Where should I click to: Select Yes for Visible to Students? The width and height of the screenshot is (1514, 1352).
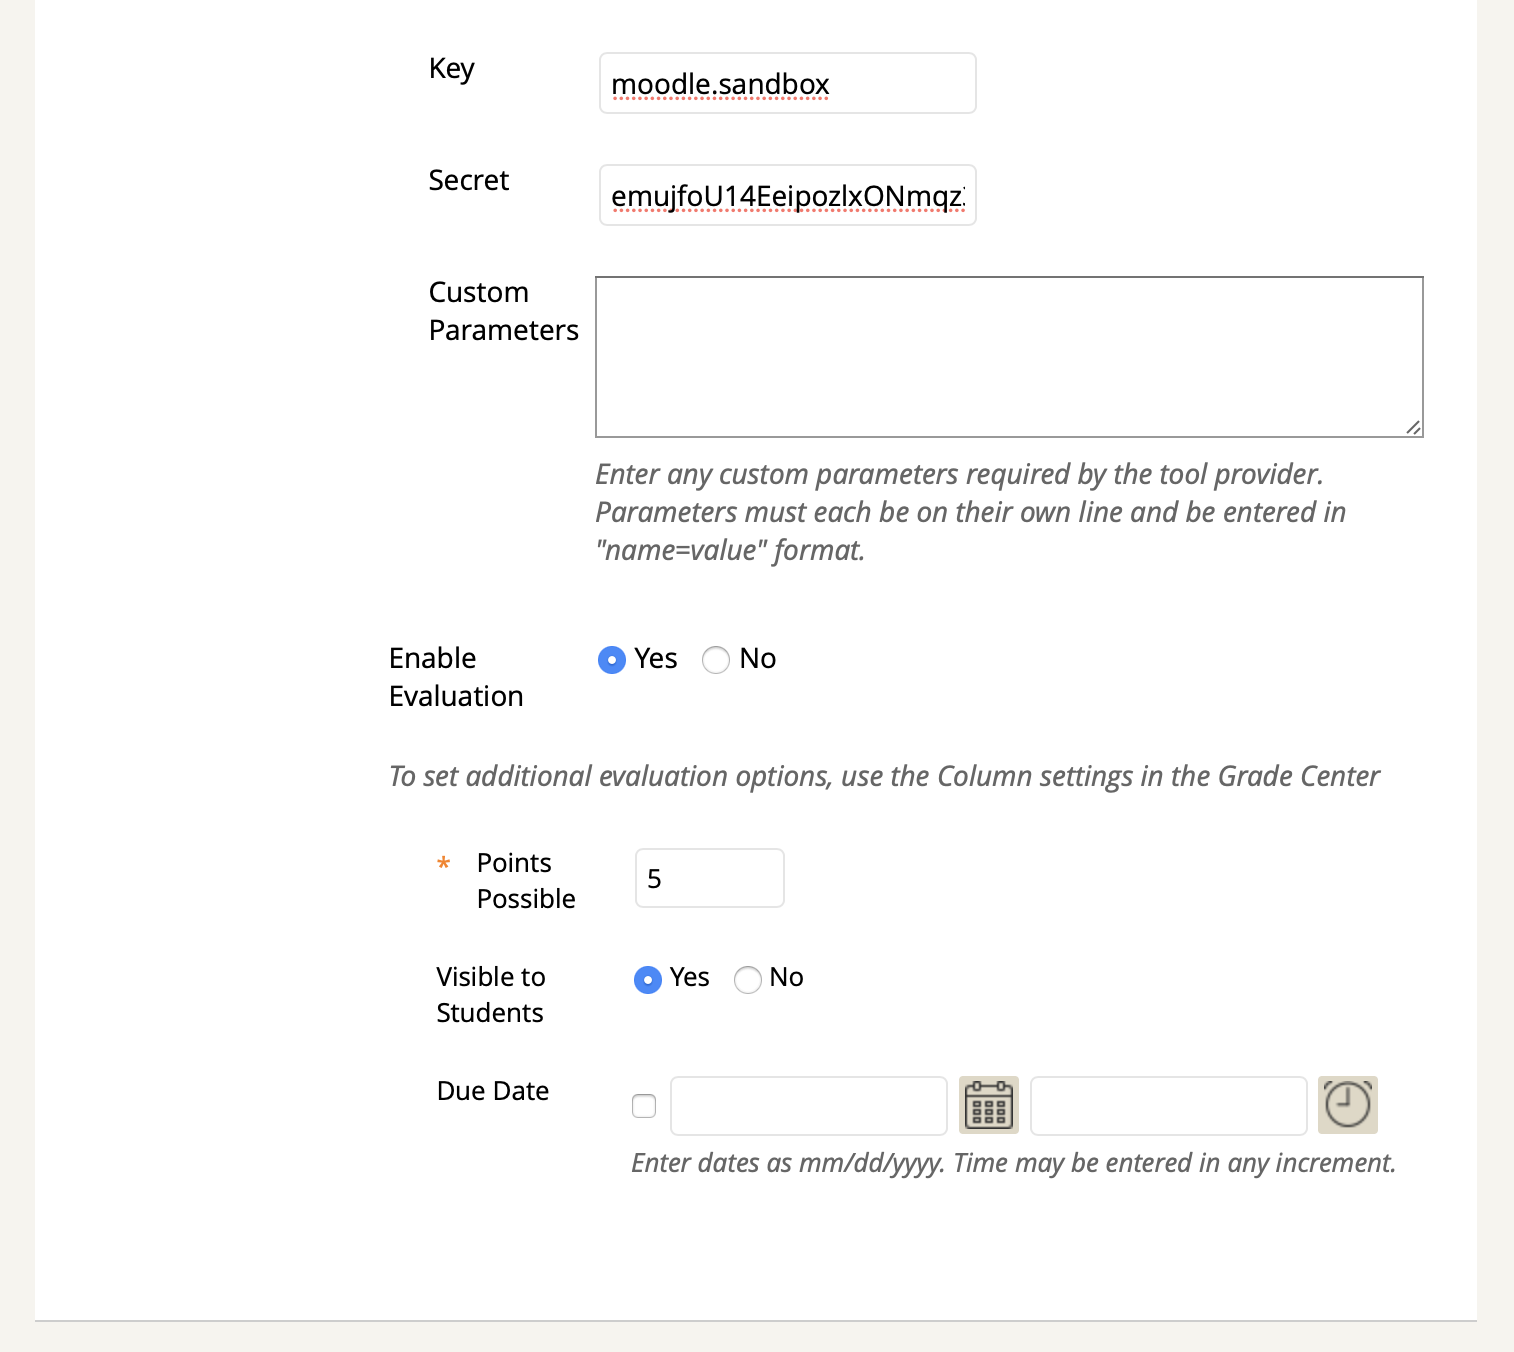(x=648, y=980)
